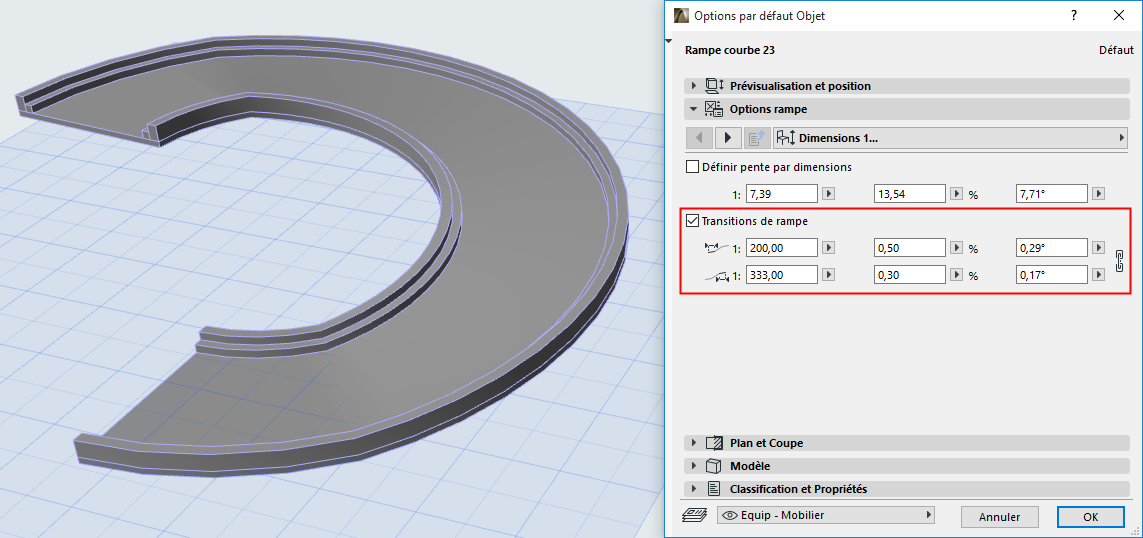Click the dialog title bar app icon
Viewport: 1143px width, 538px height.
pos(681,15)
